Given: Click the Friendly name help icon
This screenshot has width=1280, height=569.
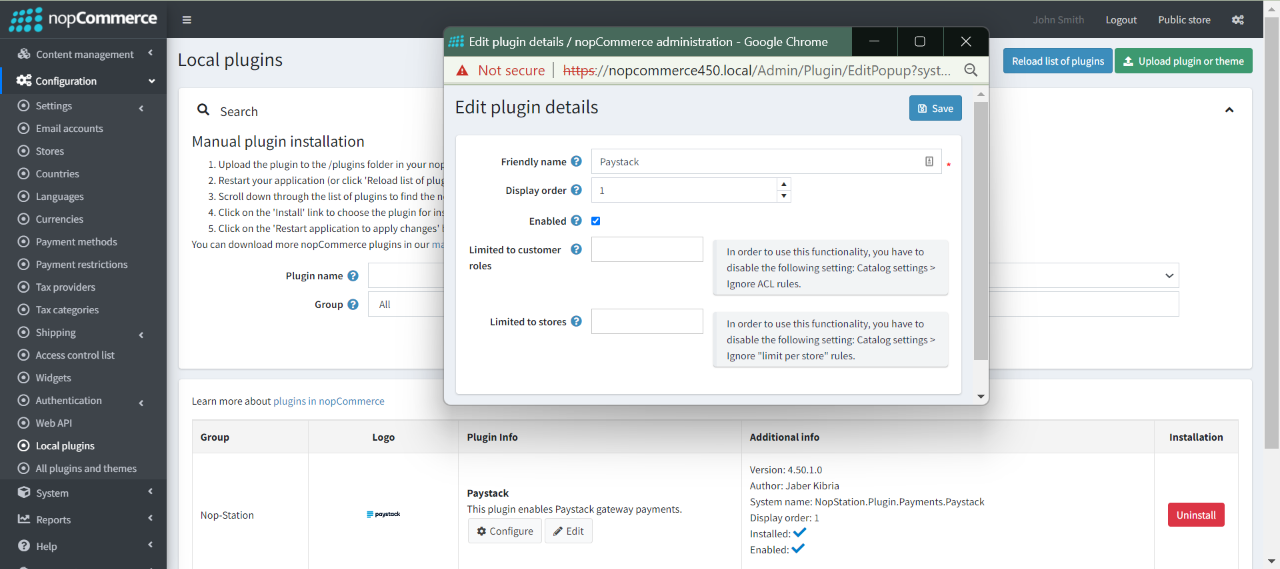Looking at the screenshot, I should point(576,162).
